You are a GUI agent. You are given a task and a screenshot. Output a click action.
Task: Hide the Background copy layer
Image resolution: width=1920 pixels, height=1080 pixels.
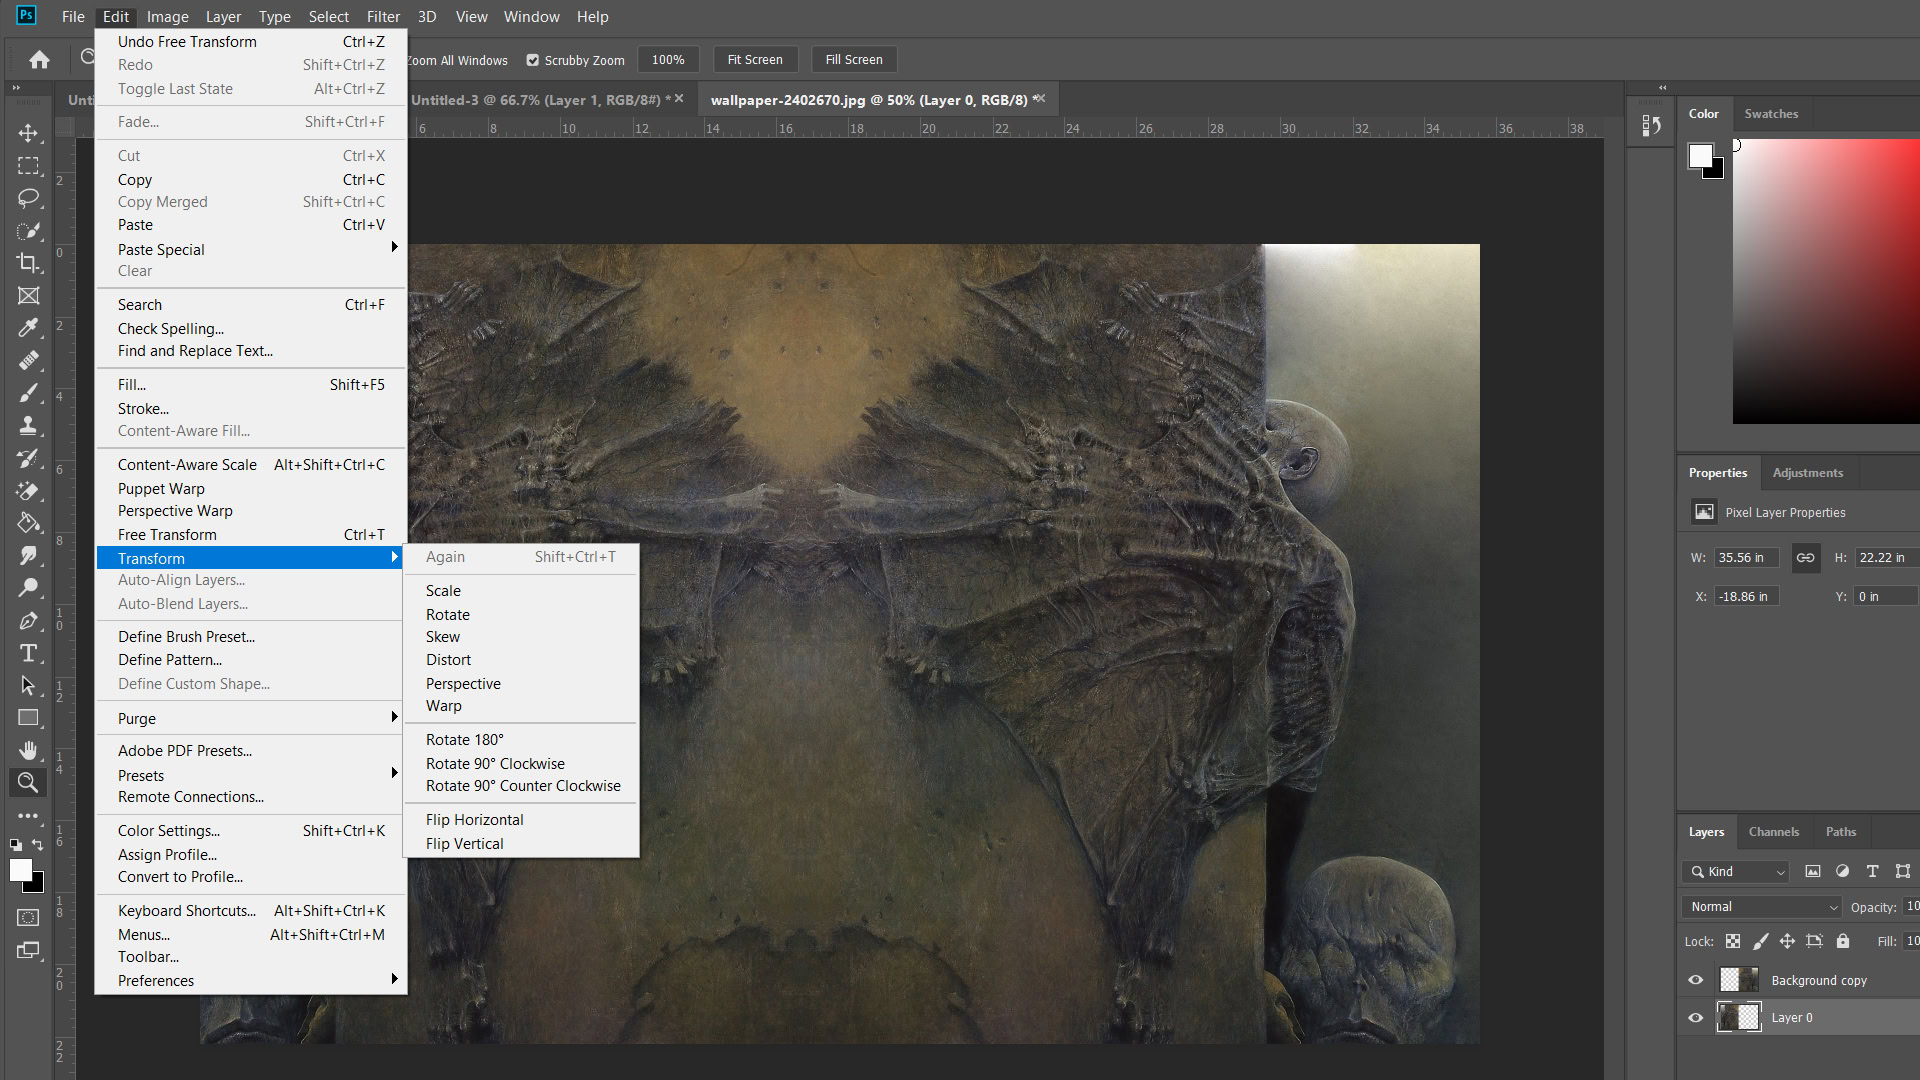1695,980
